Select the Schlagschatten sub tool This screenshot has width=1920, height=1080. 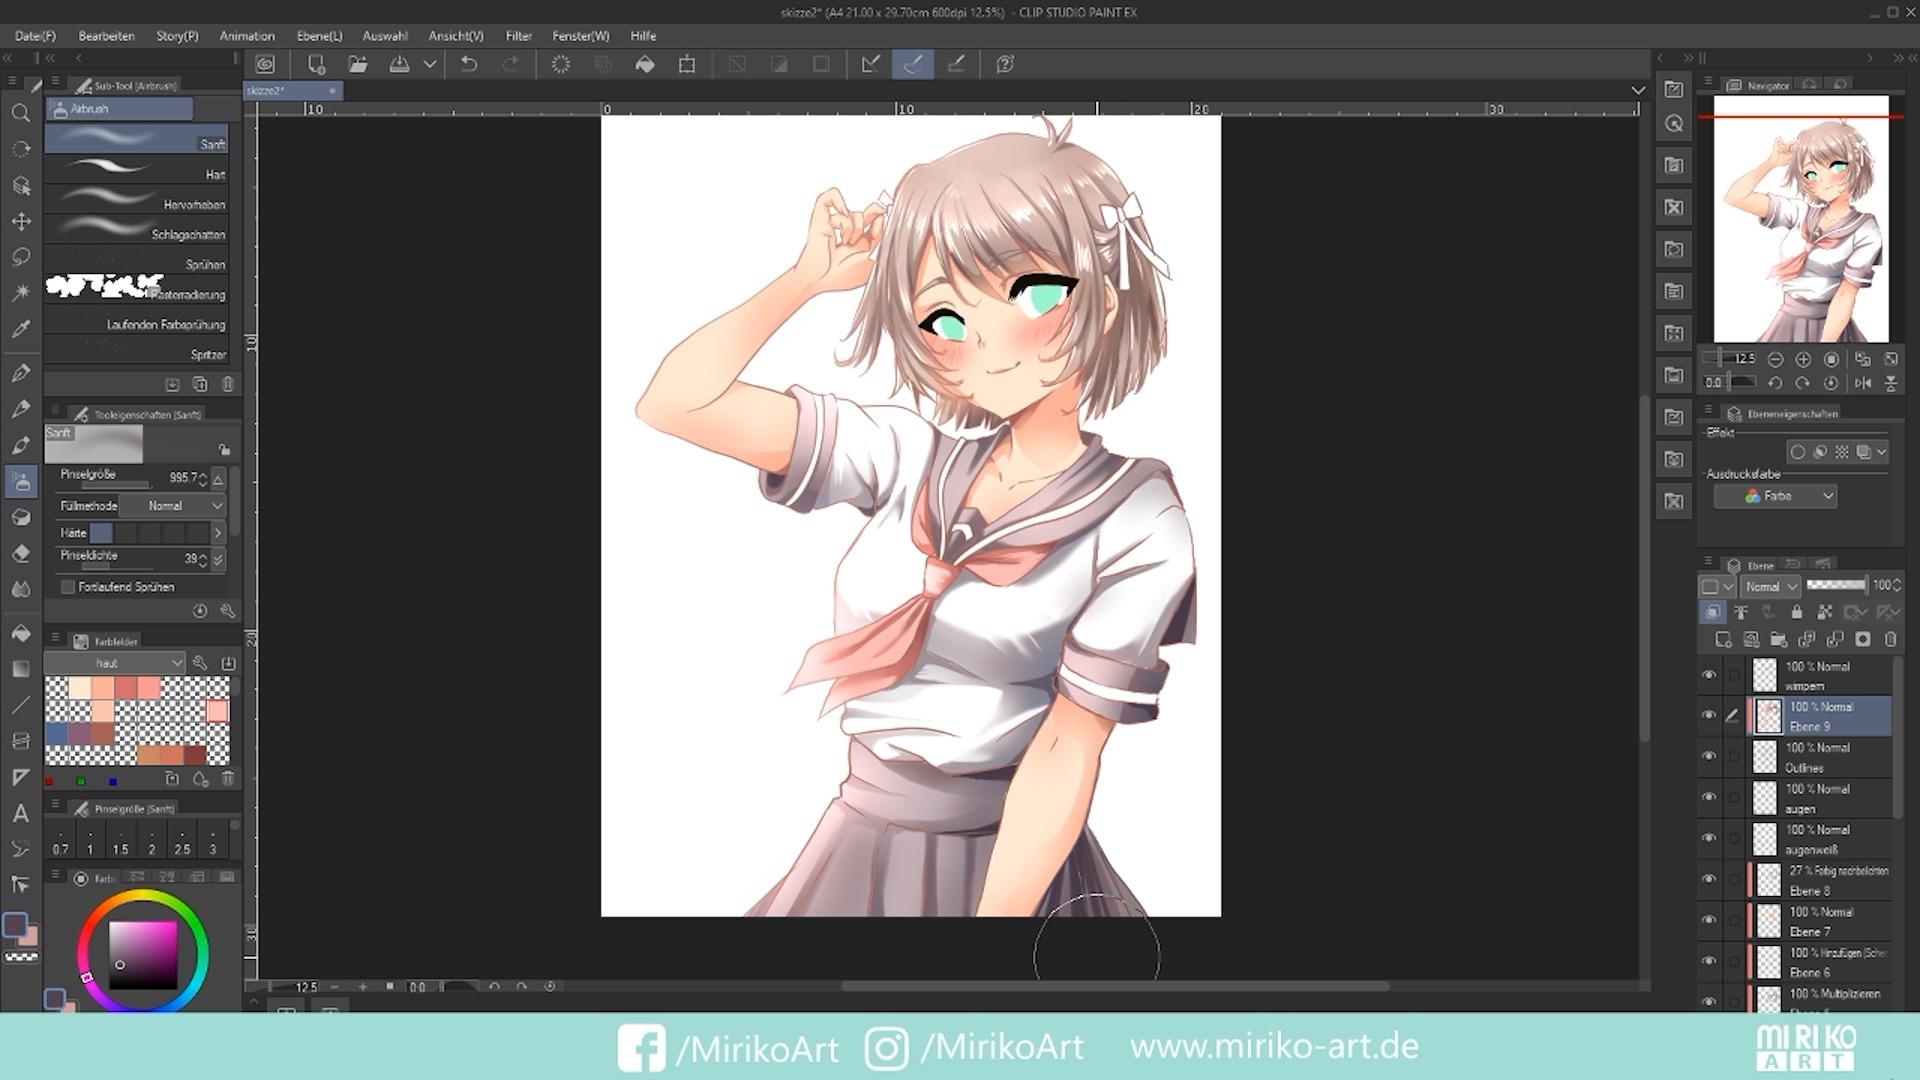point(136,229)
